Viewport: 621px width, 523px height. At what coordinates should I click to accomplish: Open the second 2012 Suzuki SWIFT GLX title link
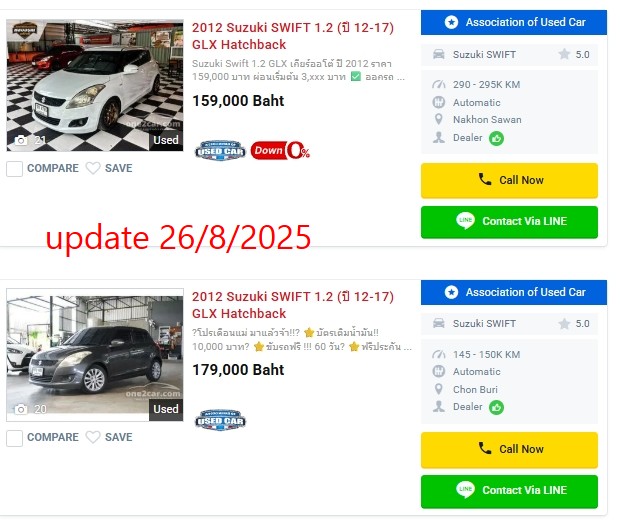[293, 305]
